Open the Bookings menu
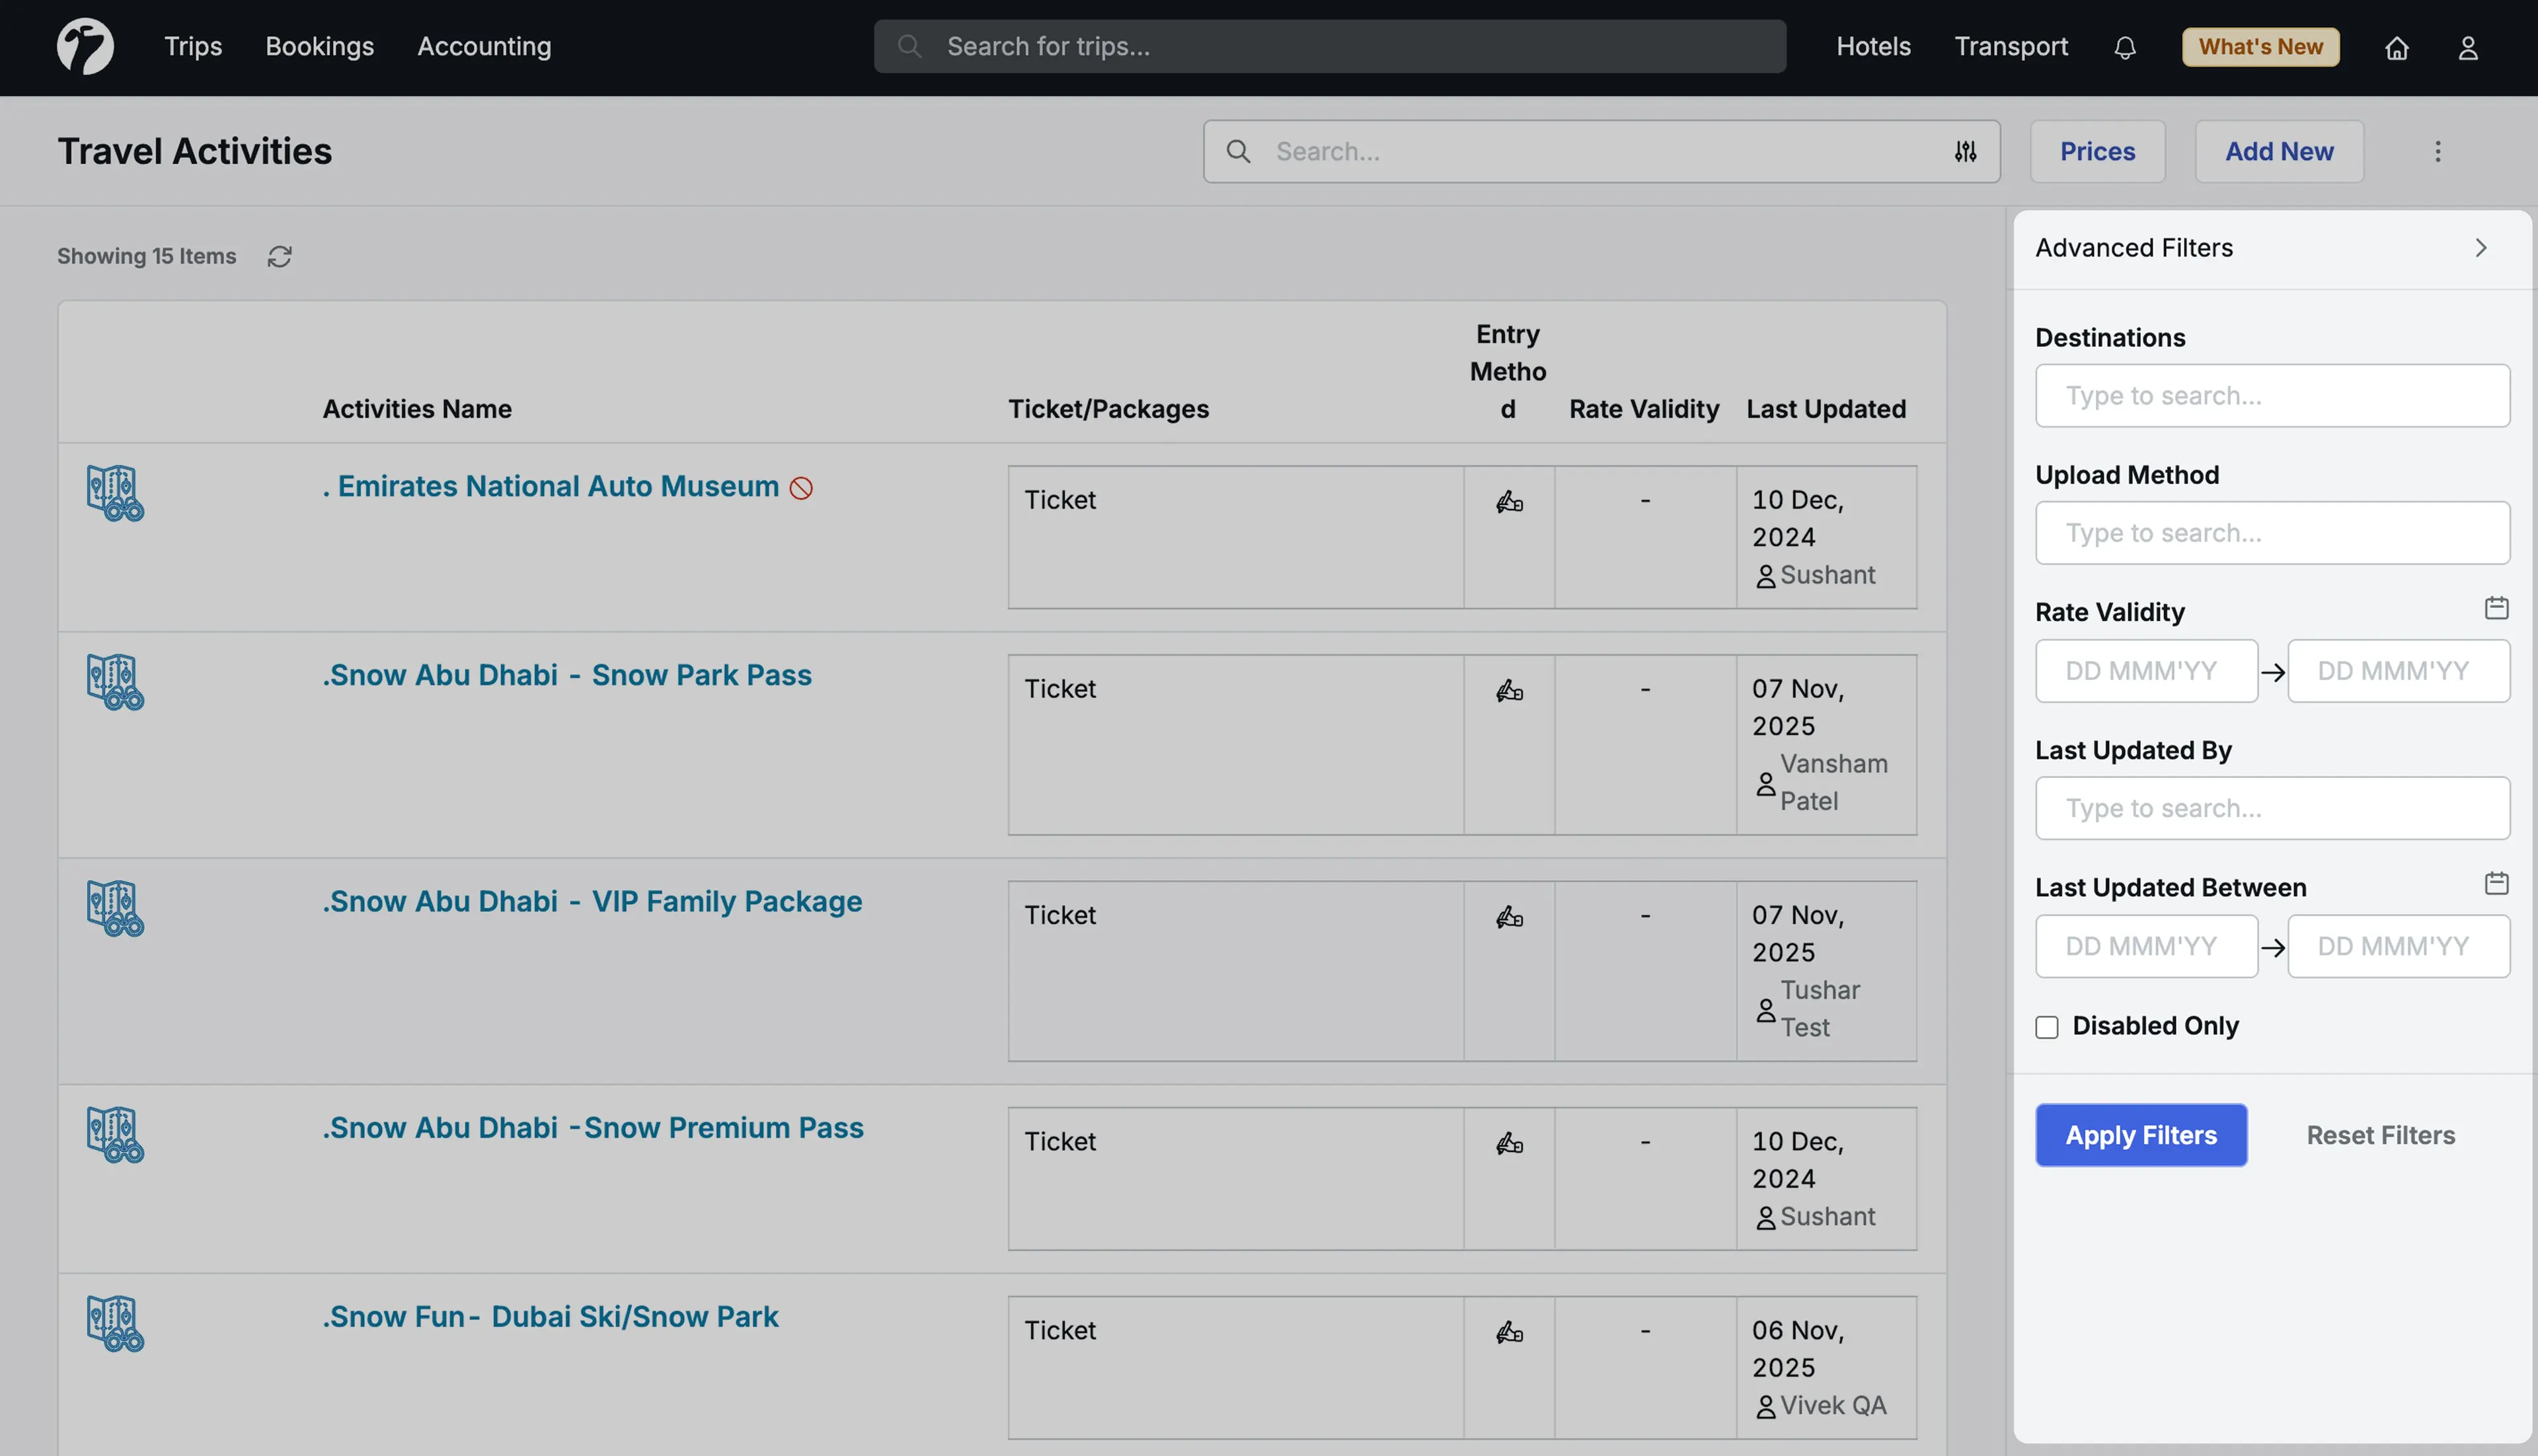The height and width of the screenshot is (1456, 2538). click(319, 47)
